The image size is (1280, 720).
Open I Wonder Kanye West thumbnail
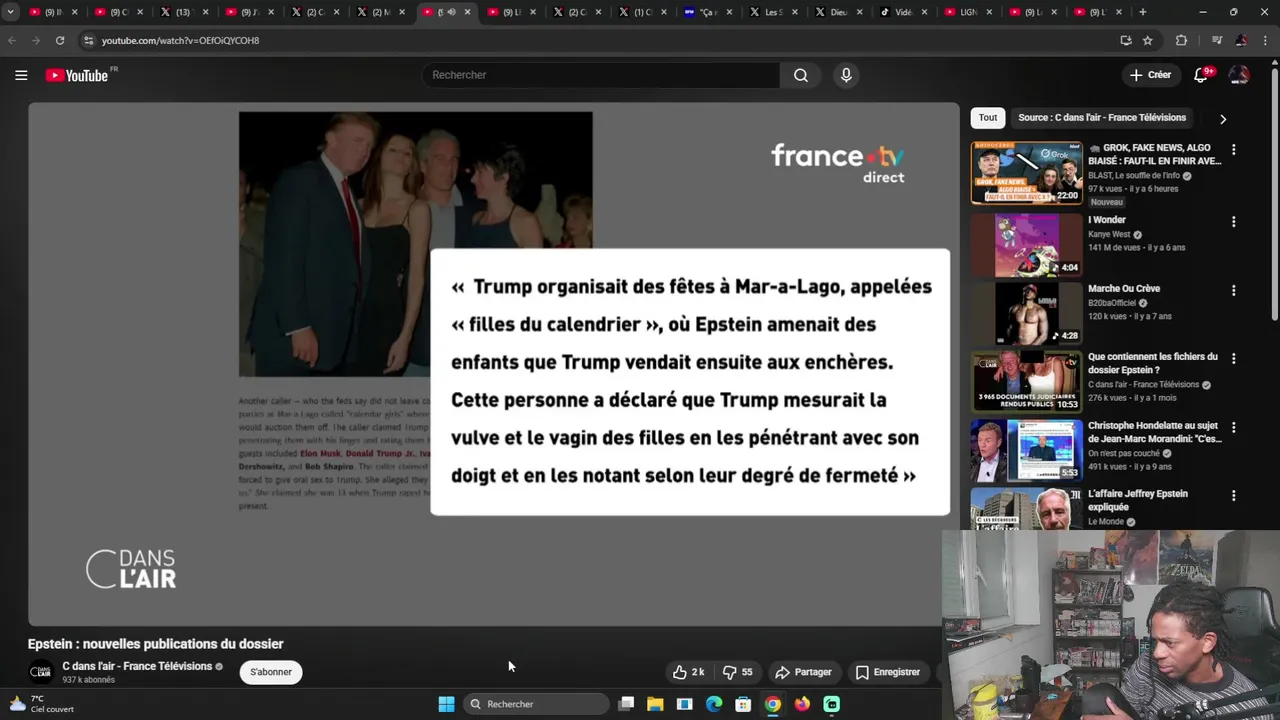tap(1026, 244)
